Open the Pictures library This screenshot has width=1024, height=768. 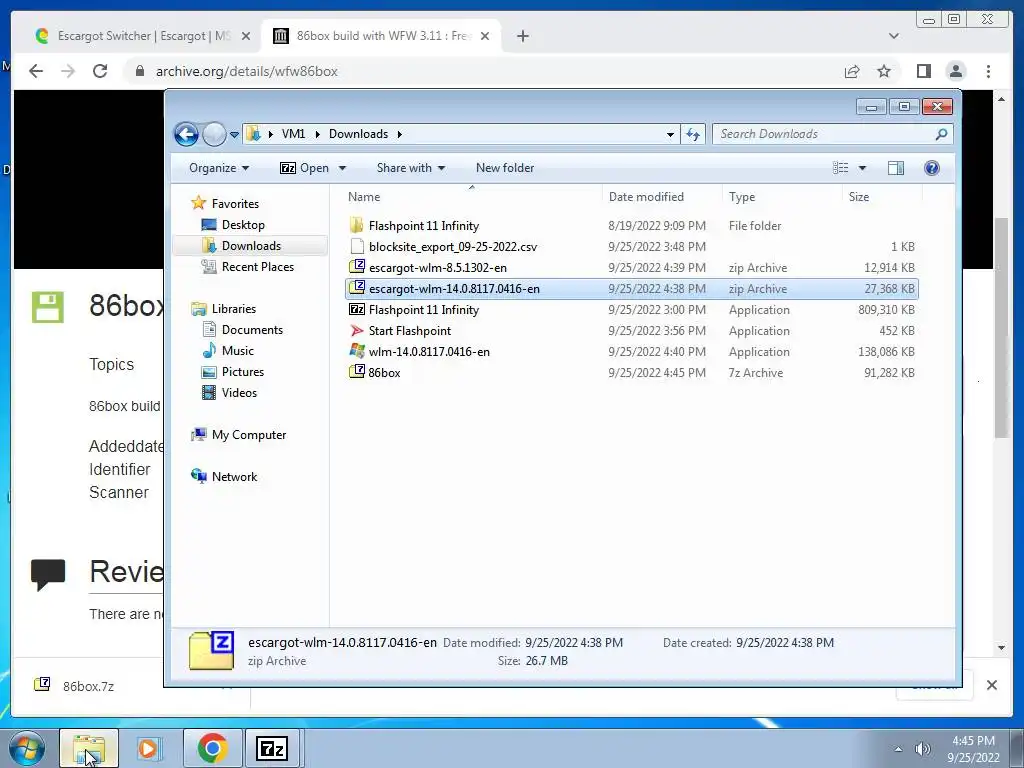(x=232, y=372)
